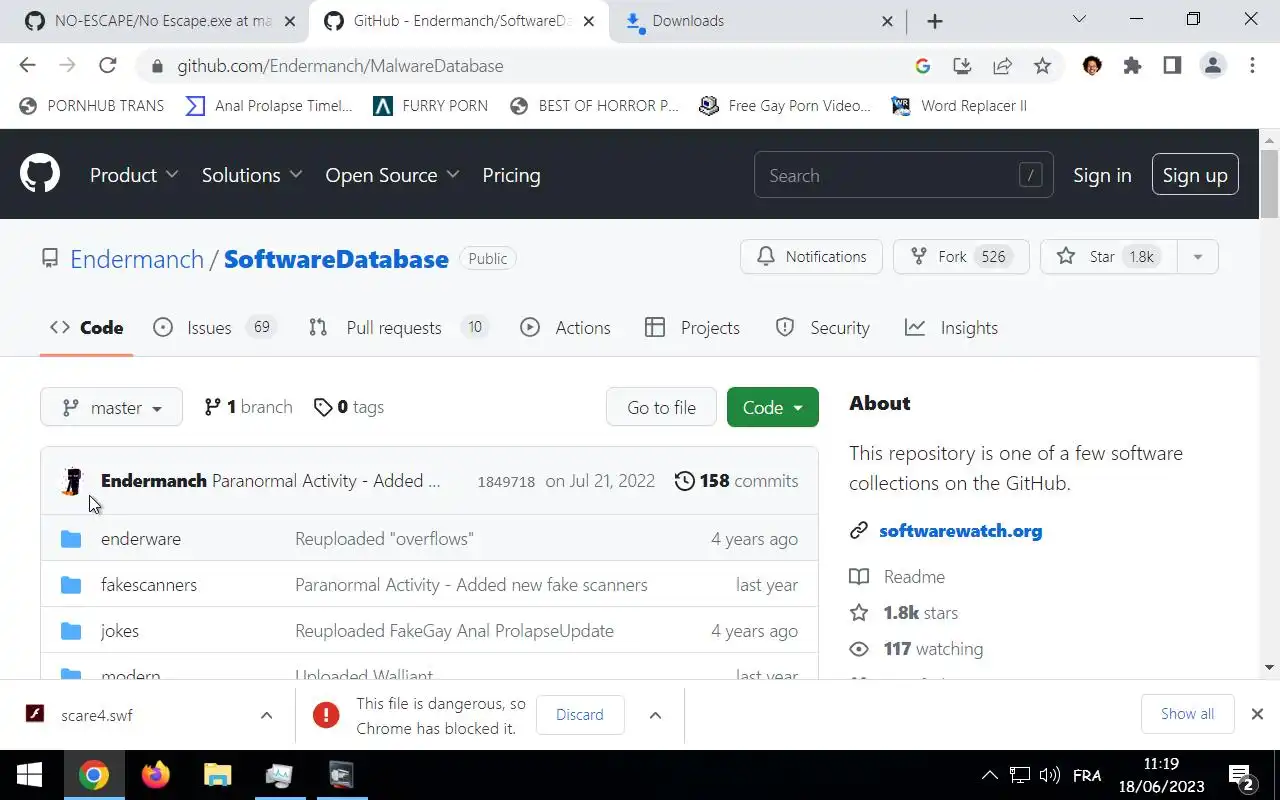The height and width of the screenshot is (800, 1280).
Task: Open the Star lists dropdown arrow
Action: click(x=1198, y=257)
